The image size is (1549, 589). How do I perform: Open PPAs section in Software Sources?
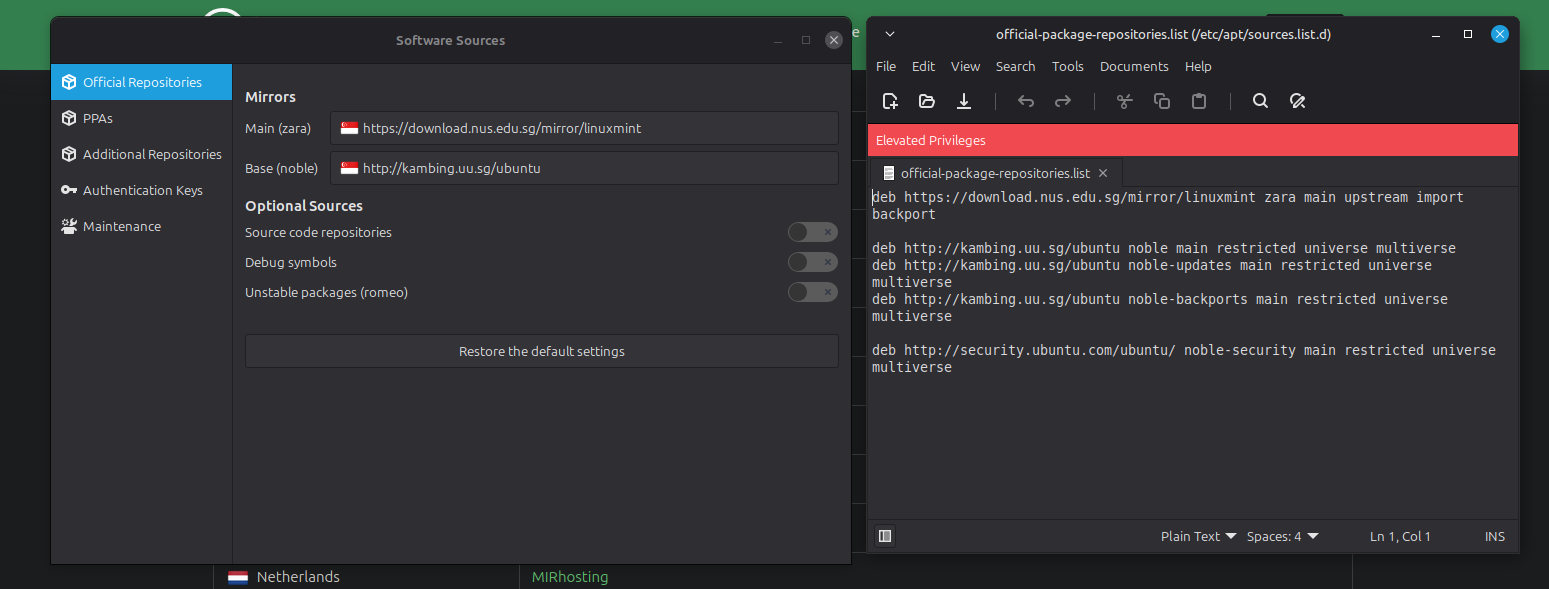tap(141, 118)
